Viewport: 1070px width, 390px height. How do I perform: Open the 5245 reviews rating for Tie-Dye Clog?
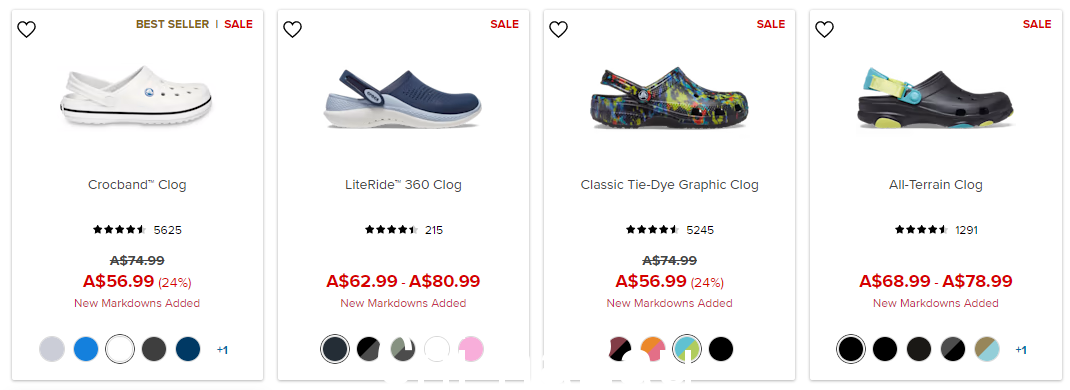click(x=669, y=230)
